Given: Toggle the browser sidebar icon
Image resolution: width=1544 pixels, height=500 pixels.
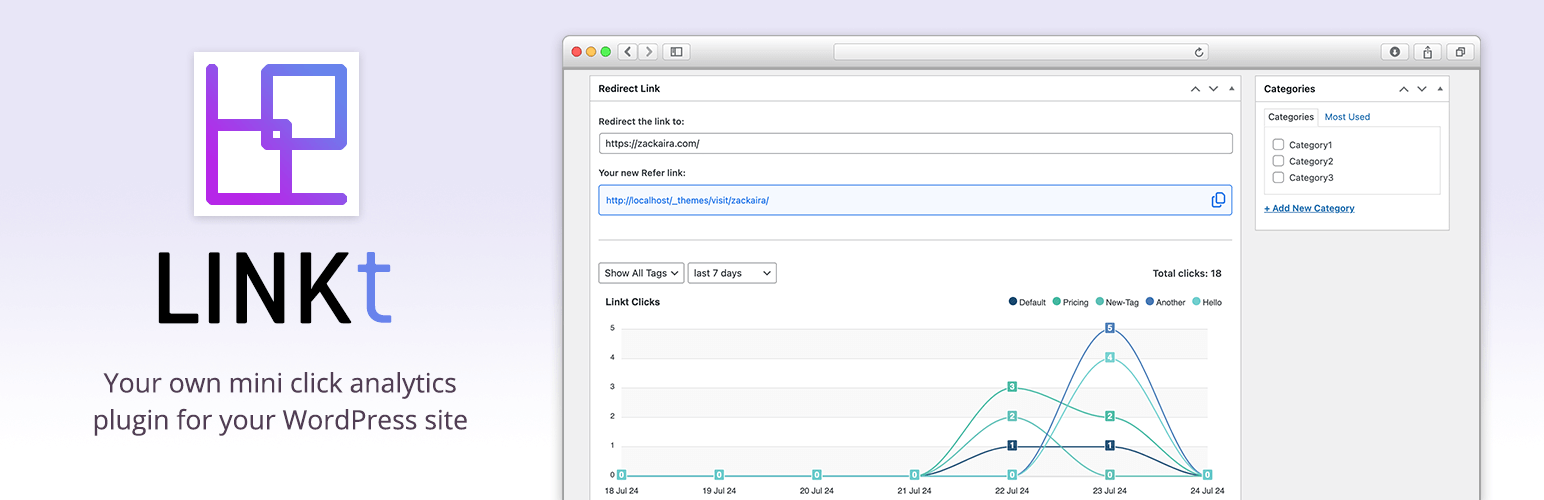Looking at the screenshot, I should coord(677,52).
